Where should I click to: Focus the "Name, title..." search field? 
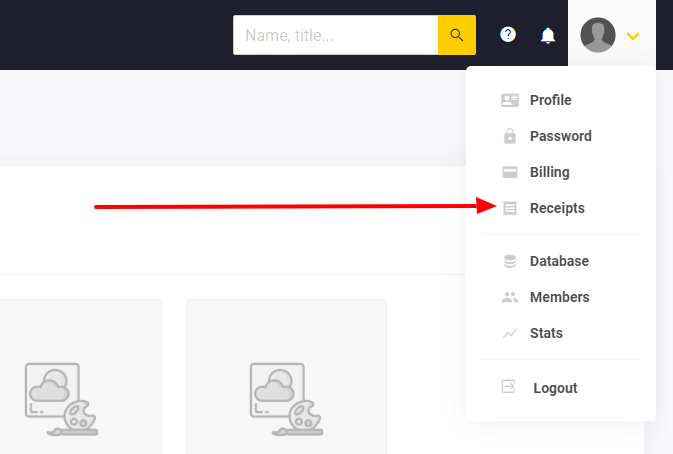[x=336, y=35]
